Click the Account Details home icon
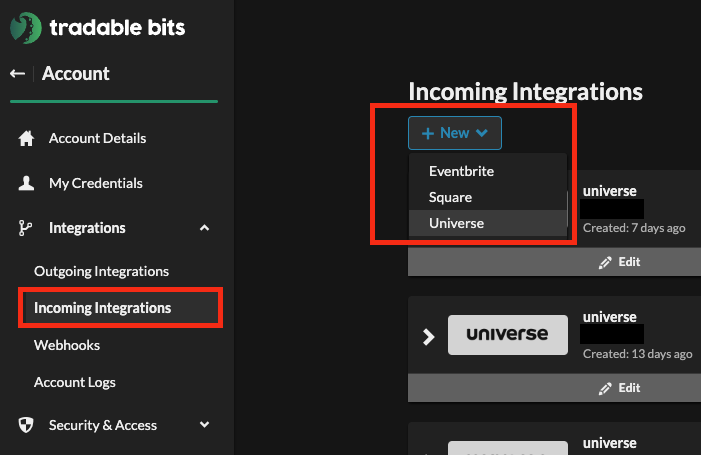Image resolution: width=701 pixels, height=455 pixels. click(x=26, y=139)
